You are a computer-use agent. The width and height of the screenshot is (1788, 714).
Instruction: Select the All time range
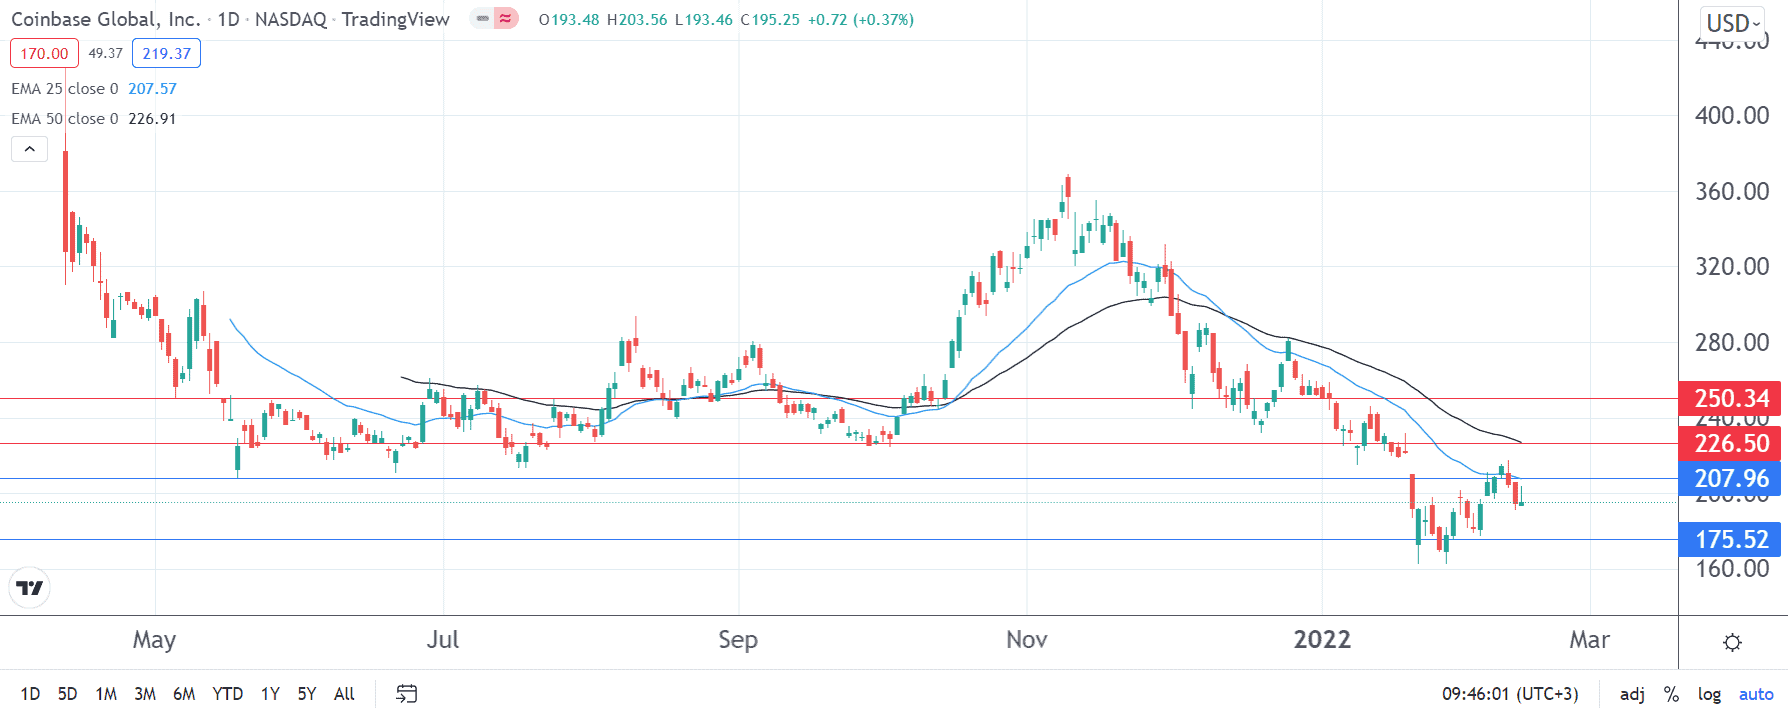tap(344, 693)
